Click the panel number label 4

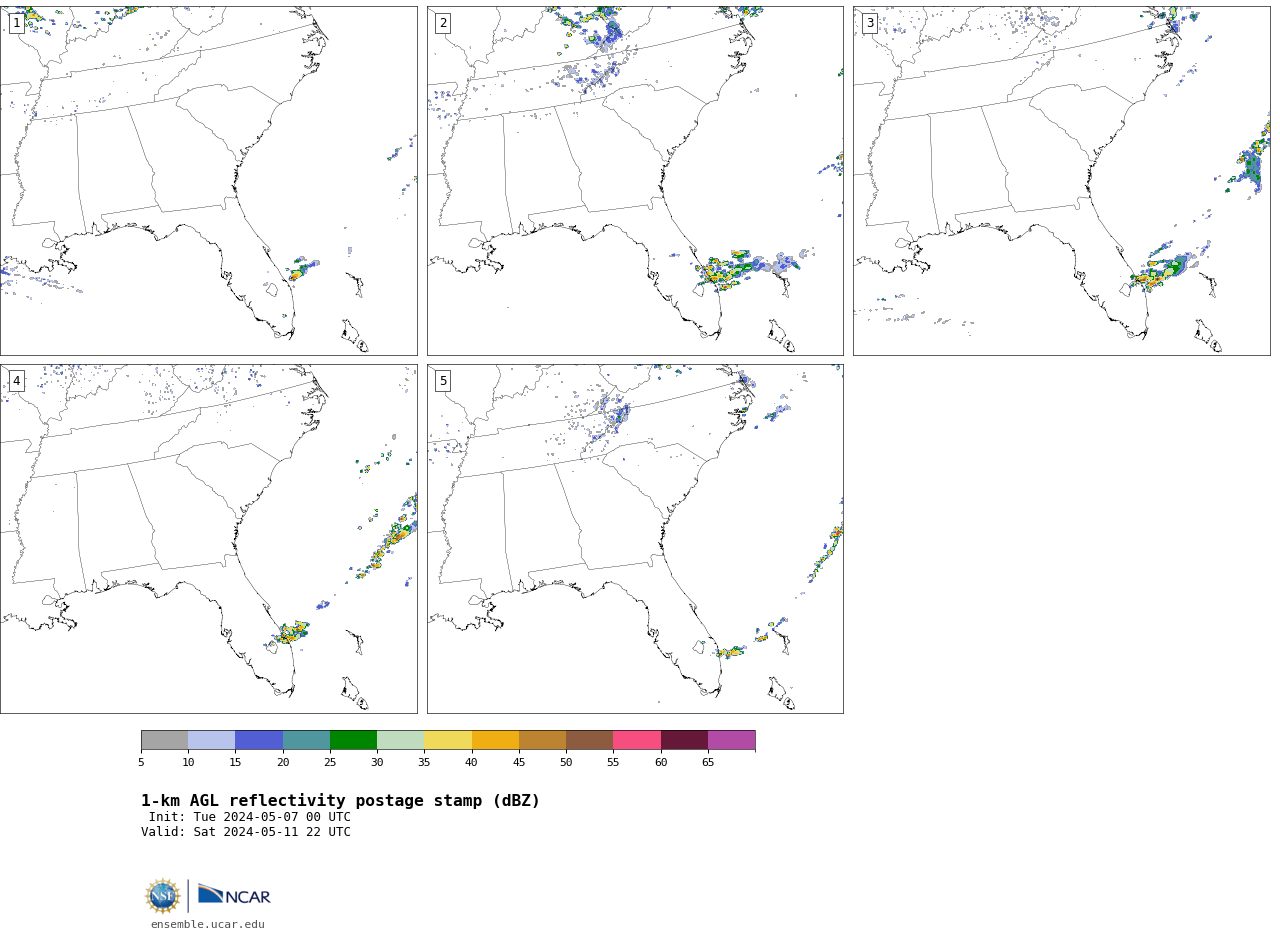16,381
